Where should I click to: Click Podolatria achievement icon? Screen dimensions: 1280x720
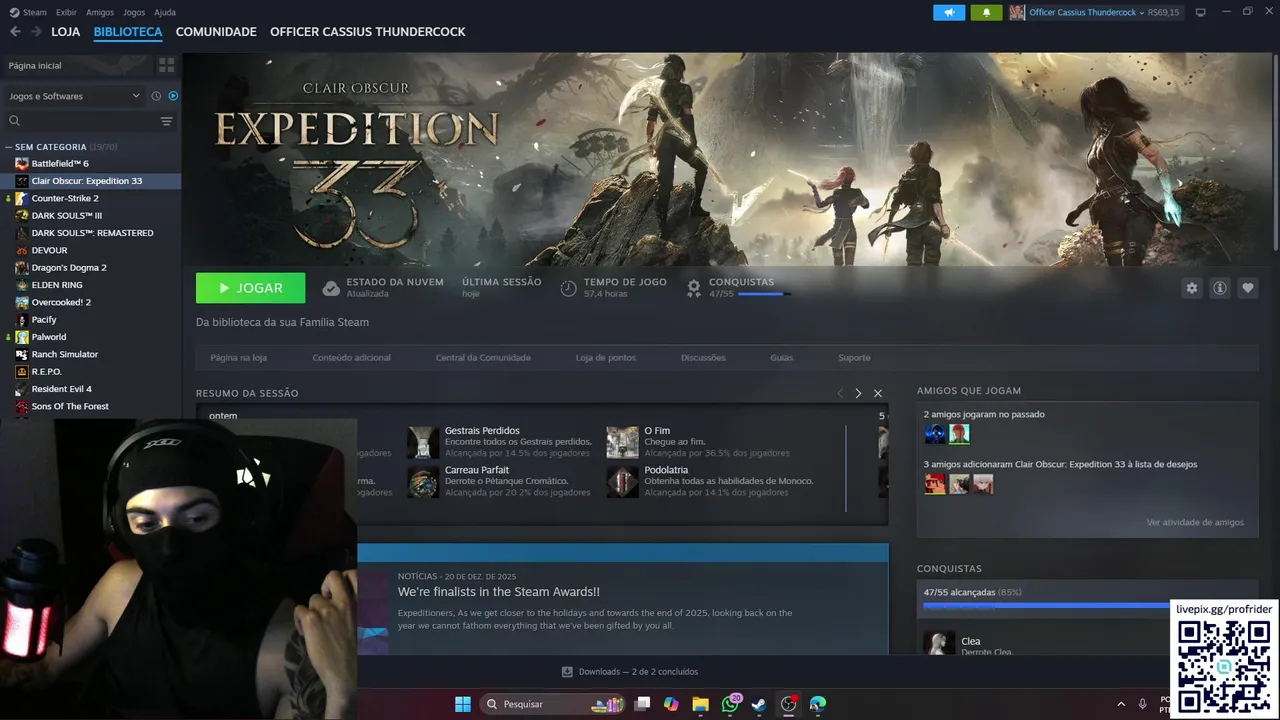(622, 482)
